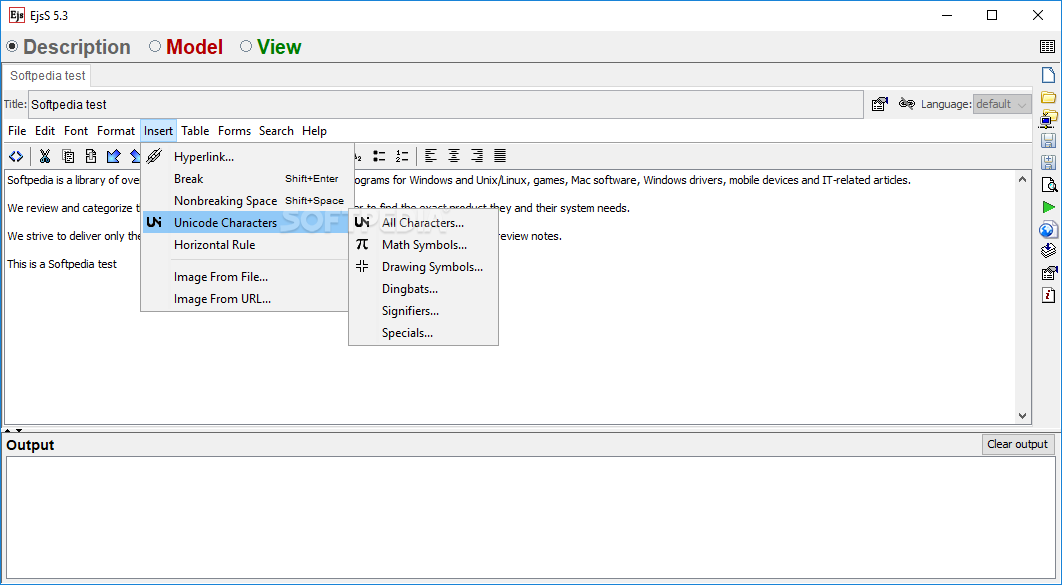Open the File menu

[x=17, y=131]
